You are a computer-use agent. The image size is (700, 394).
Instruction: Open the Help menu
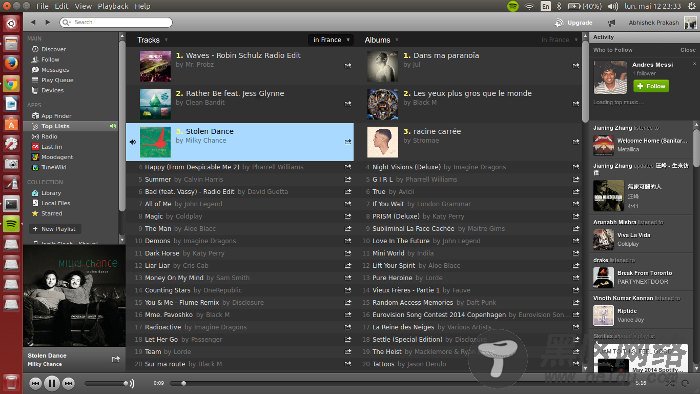(x=142, y=6)
